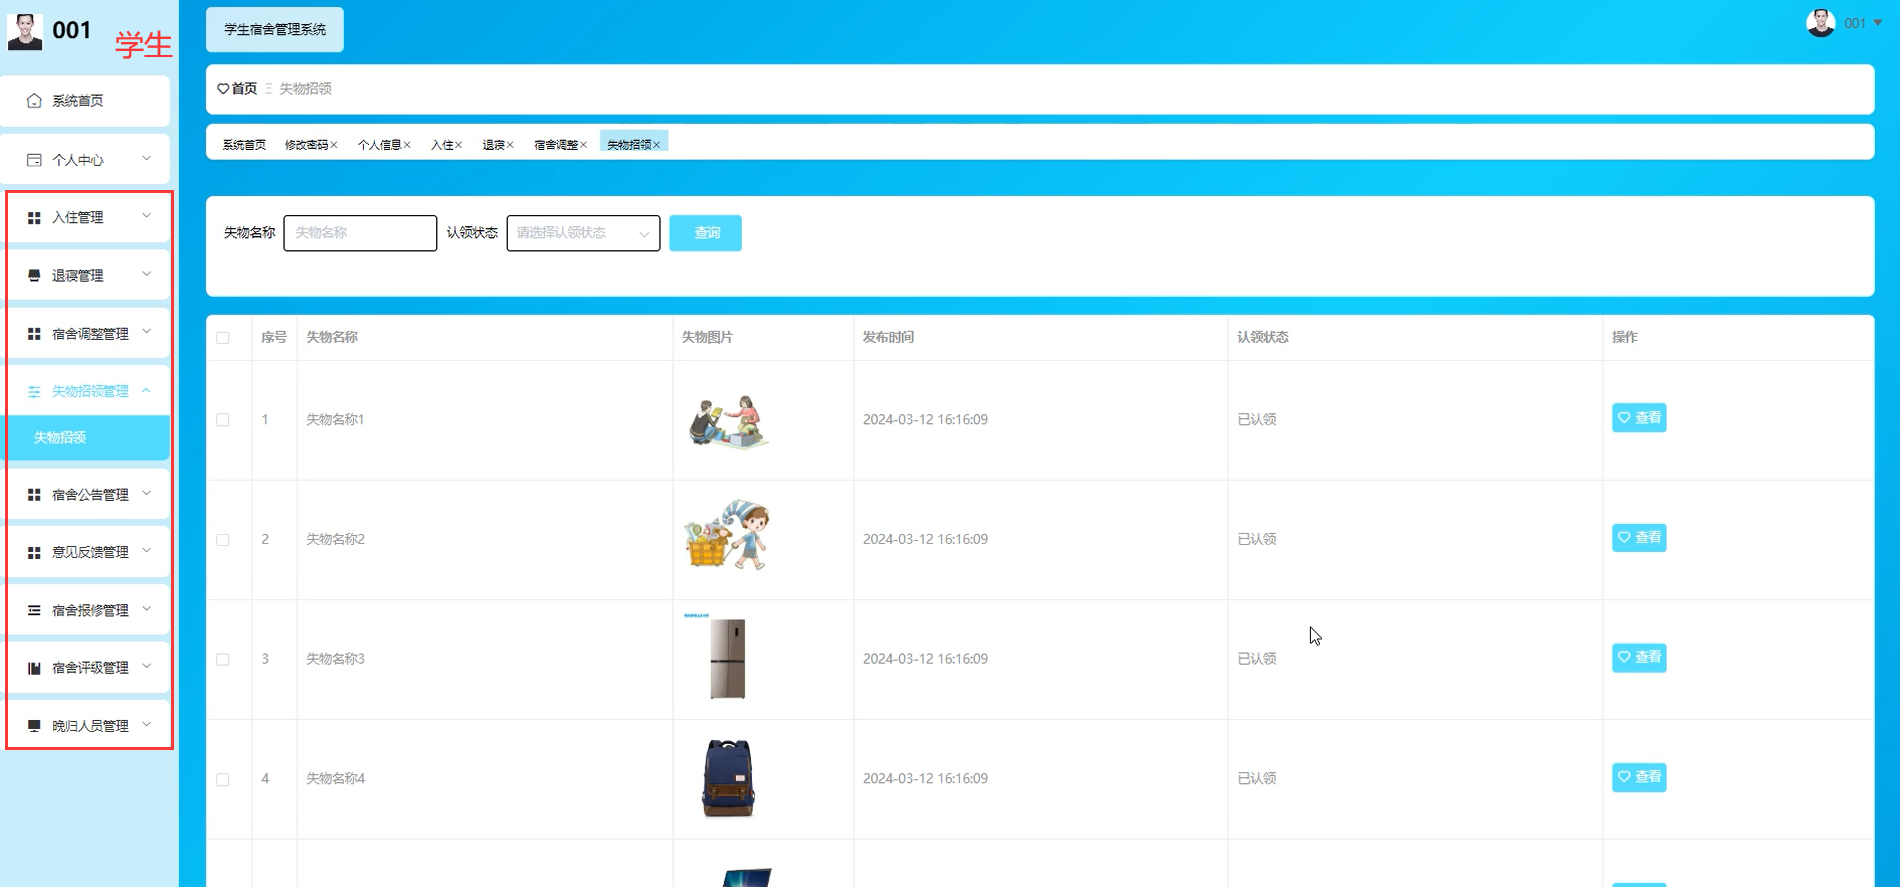Click the list icon next to 宿舍报修管理
1900x887 pixels.
pos(34,611)
